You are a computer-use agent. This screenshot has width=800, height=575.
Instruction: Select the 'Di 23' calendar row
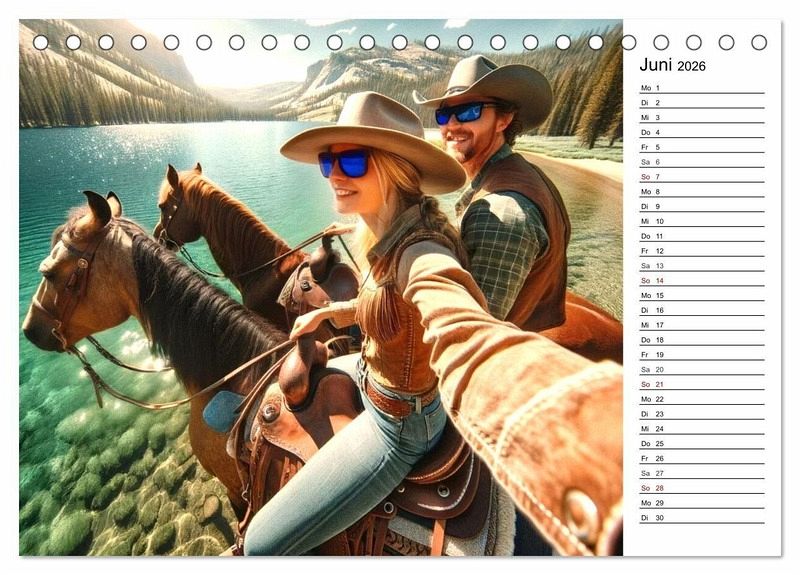tap(702, 413)
